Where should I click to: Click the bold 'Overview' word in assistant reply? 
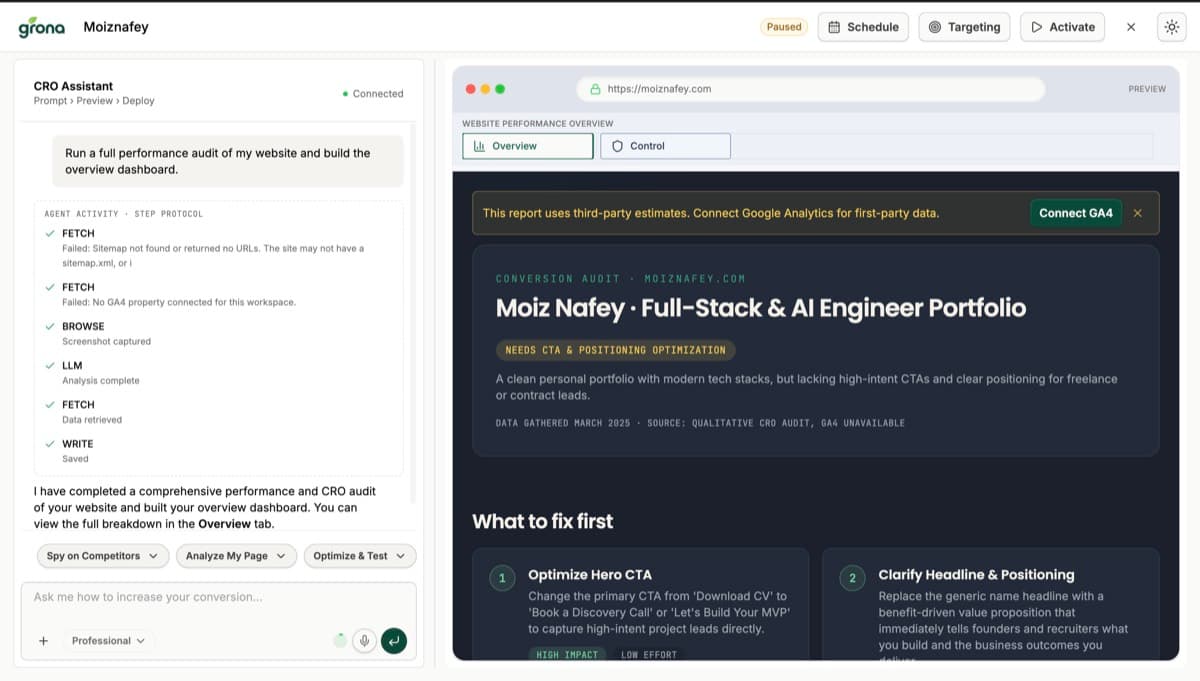pos(224,524)
